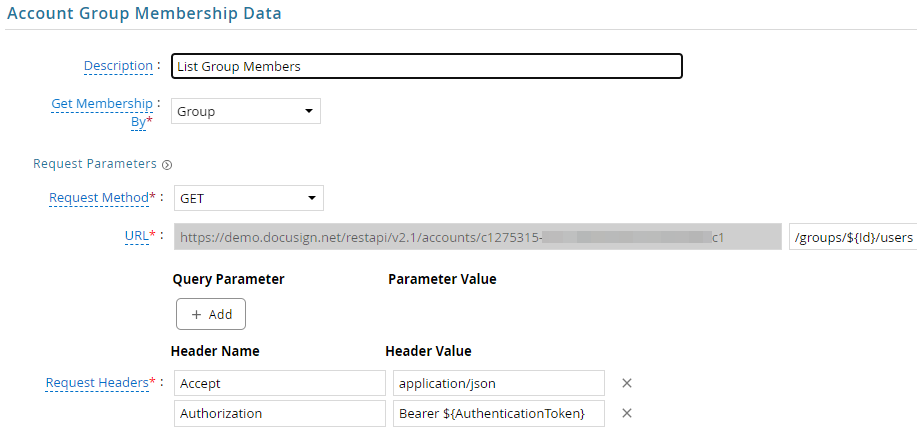Edit the Accept header name field
This screenshot has width=917, height=429.
[x=280, y=383]
